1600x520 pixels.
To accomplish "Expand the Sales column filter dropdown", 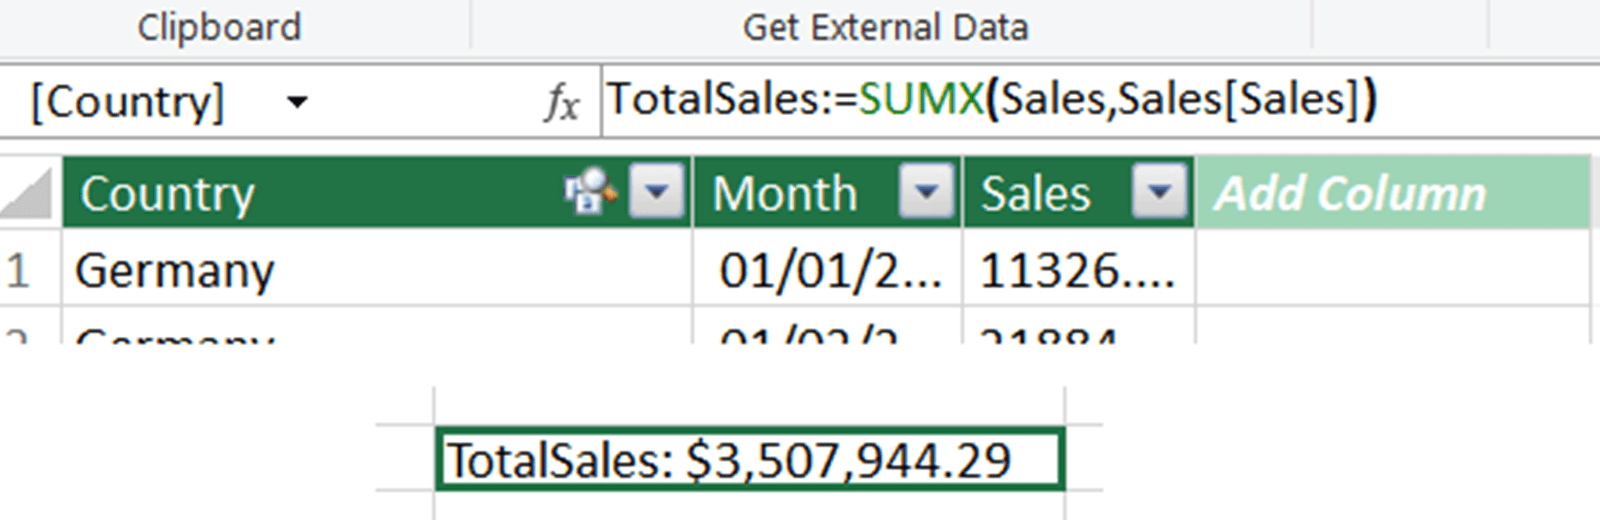I will coord(1159,190).
